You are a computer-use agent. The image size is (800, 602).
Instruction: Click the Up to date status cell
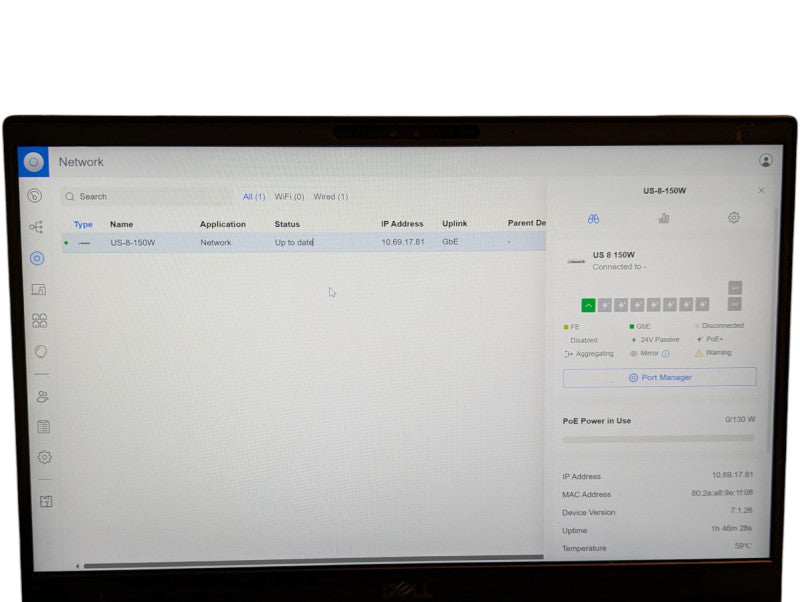coord(294,242)
